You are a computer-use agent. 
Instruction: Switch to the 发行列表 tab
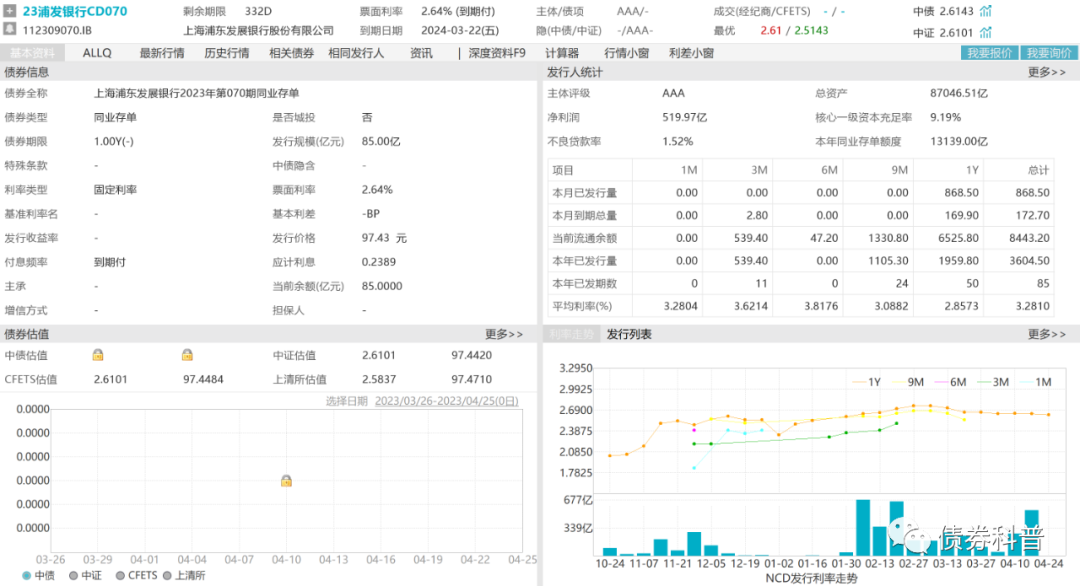(629, 334)
